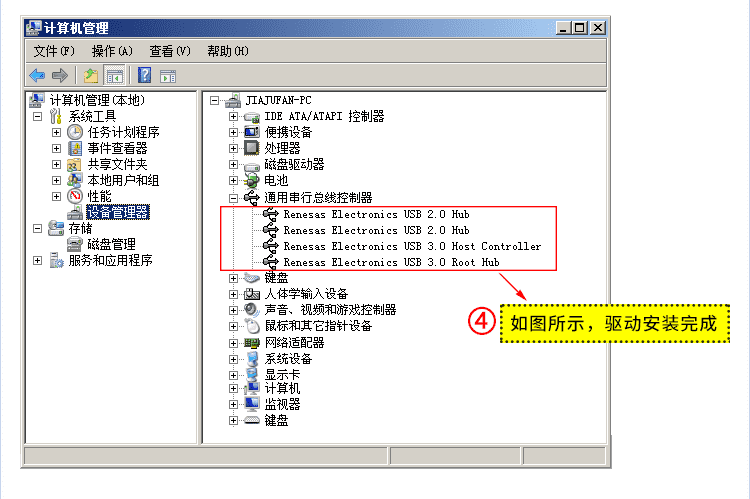Open the 查看(V) menu

tap(170, 51)
